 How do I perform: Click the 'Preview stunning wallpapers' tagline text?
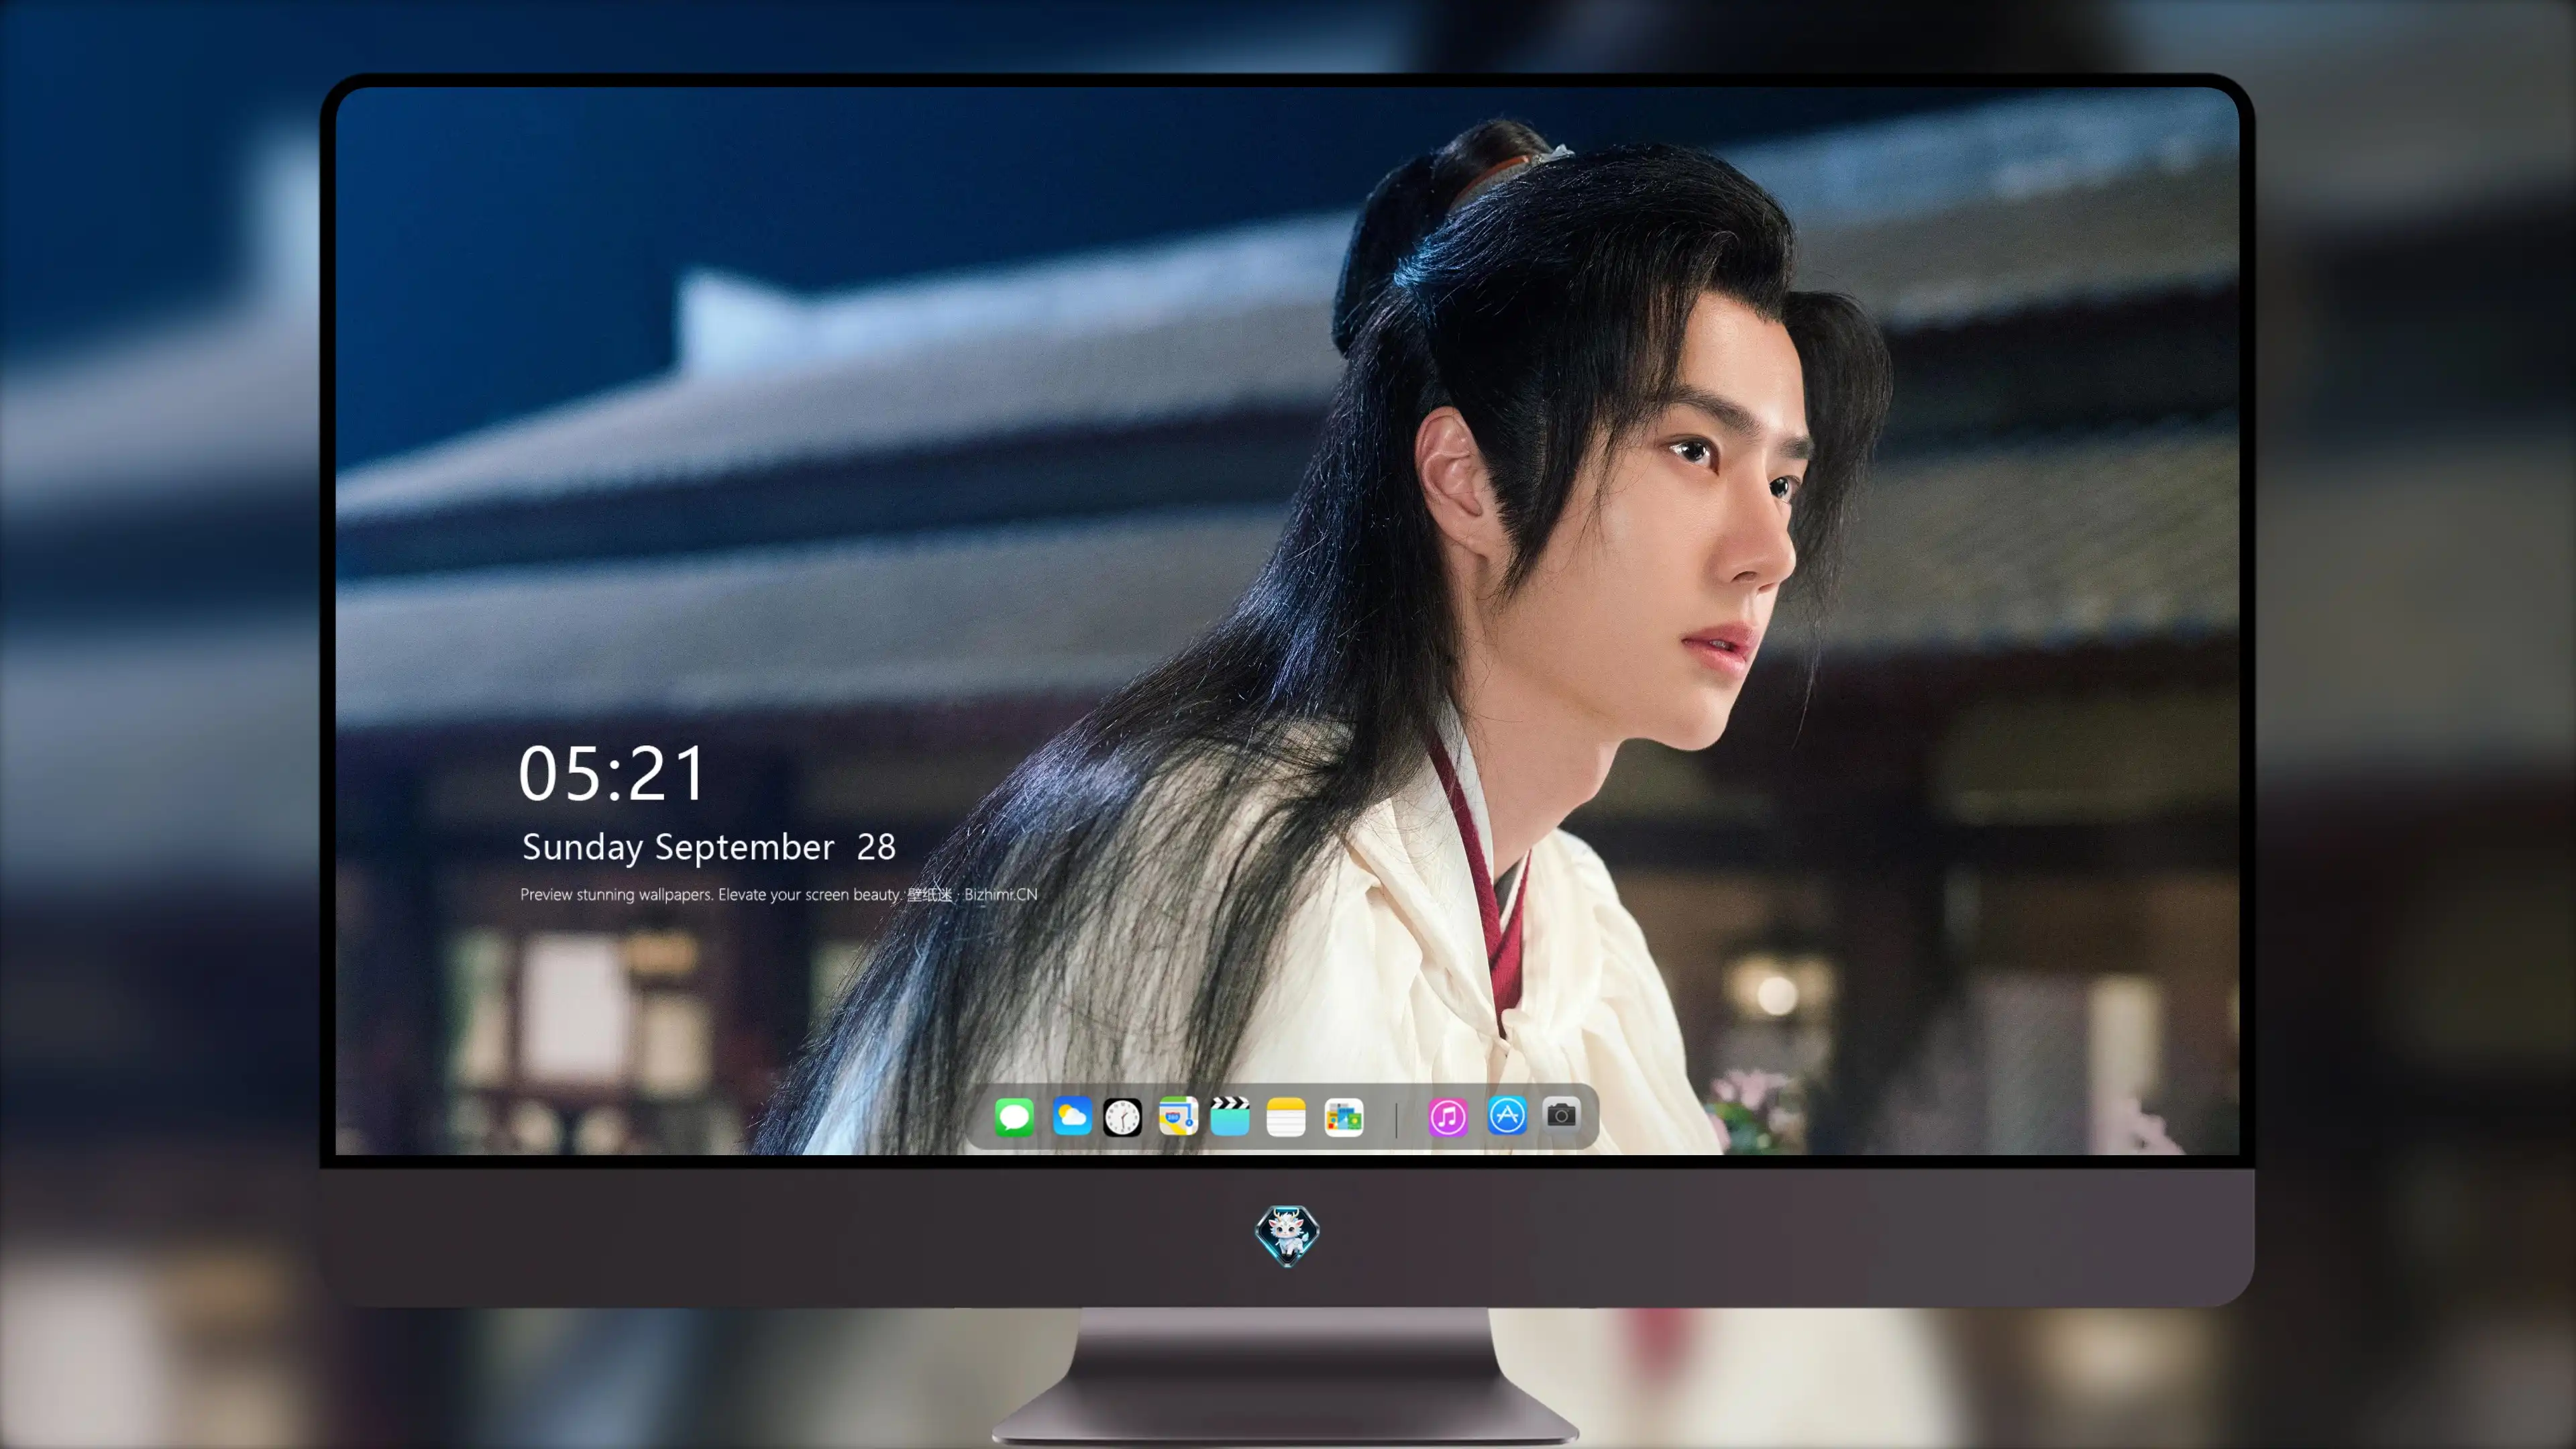pos(779,894)
